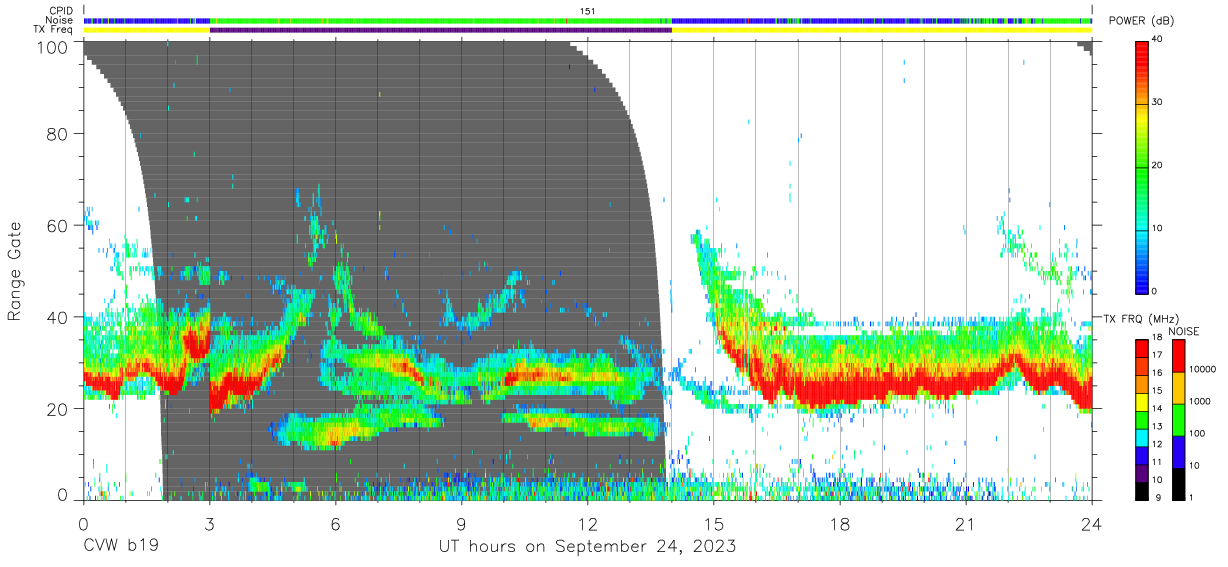
Task: Click the x-axis tick label '3'
Action: coord(209,525)
